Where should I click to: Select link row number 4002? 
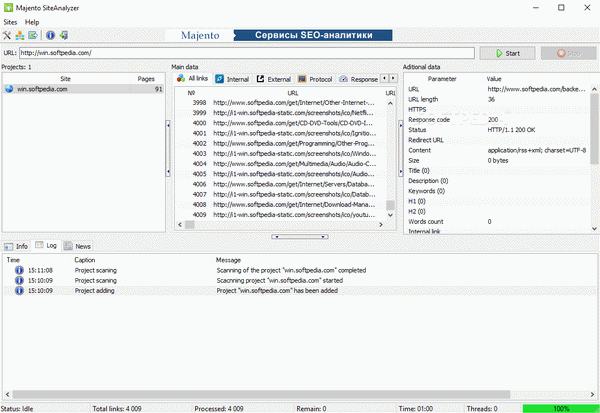(280, 144)
